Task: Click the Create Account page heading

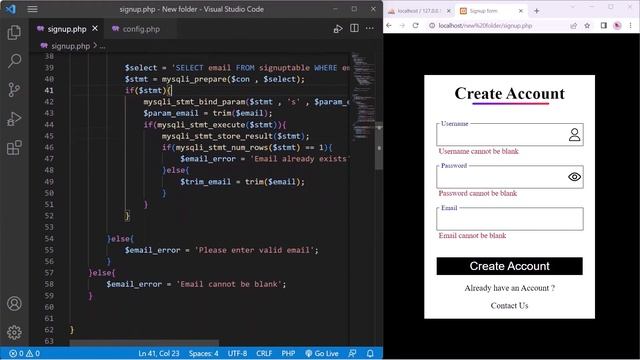Action: (x=509, y=93)
